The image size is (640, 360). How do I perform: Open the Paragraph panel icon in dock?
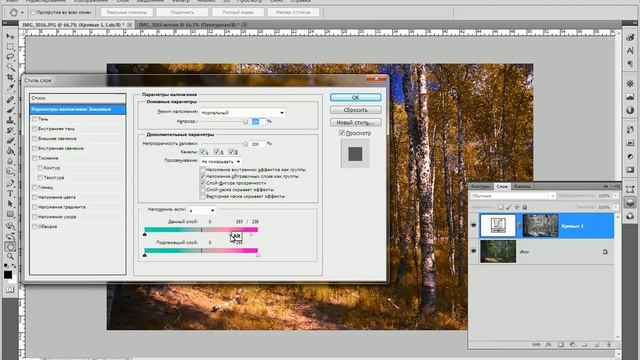click(x=630, y=64)
